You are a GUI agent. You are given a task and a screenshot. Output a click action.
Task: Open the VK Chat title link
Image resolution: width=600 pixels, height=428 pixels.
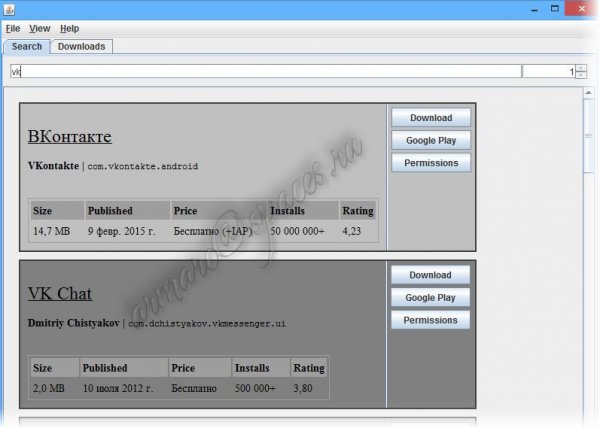coord(60,294)
